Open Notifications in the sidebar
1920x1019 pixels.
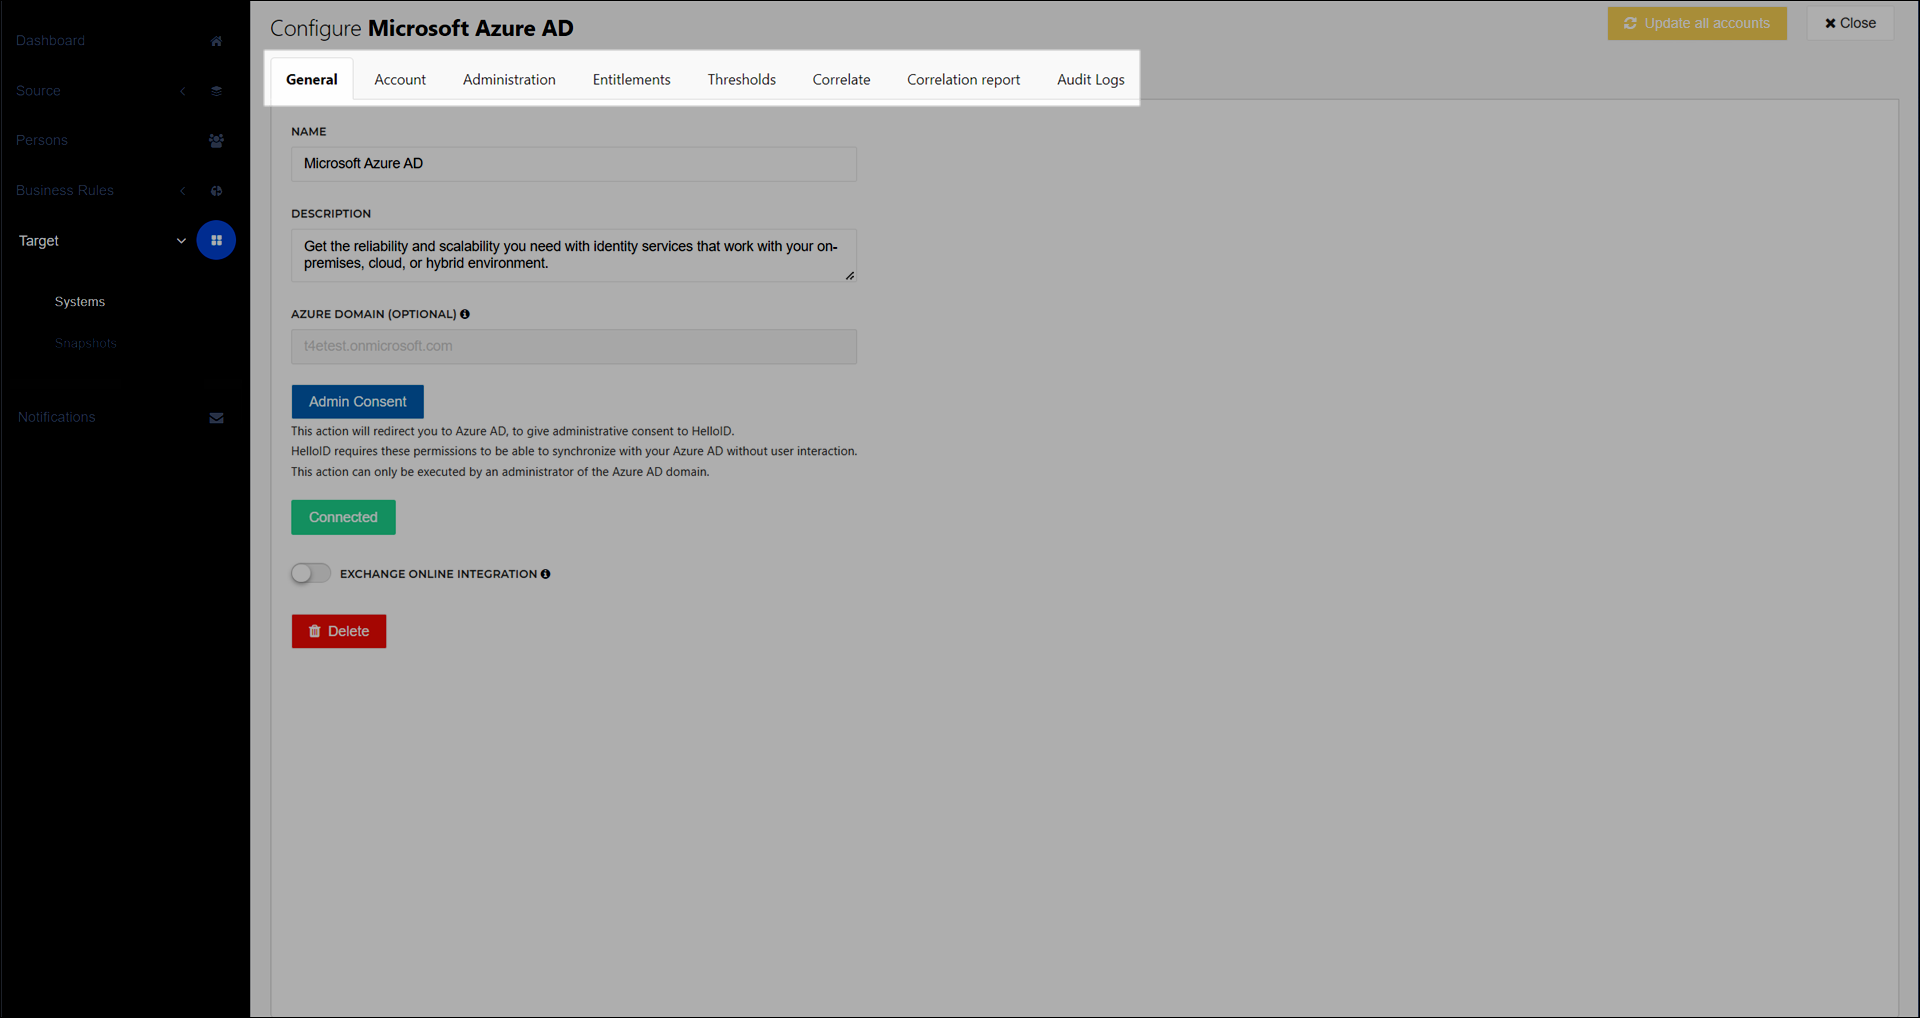click(x=57, y=418)
